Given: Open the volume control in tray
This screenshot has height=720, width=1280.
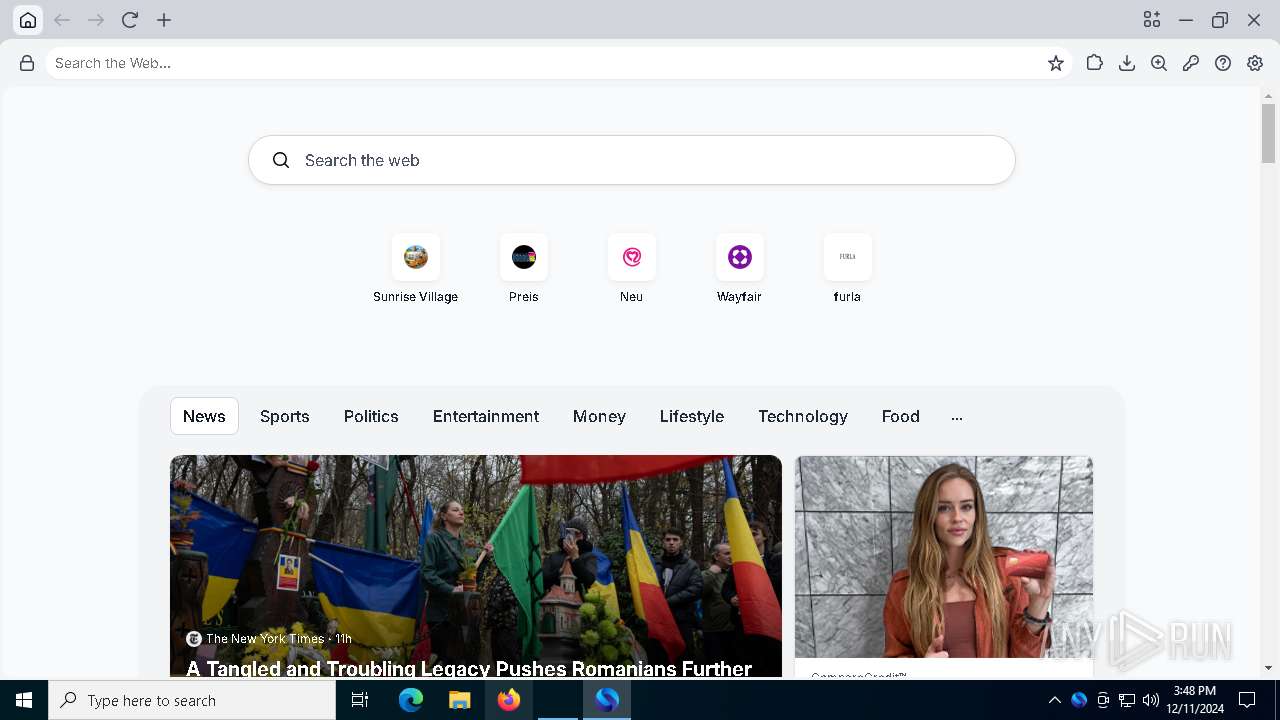Looking at the screenshot, I should click(1151, 700).
